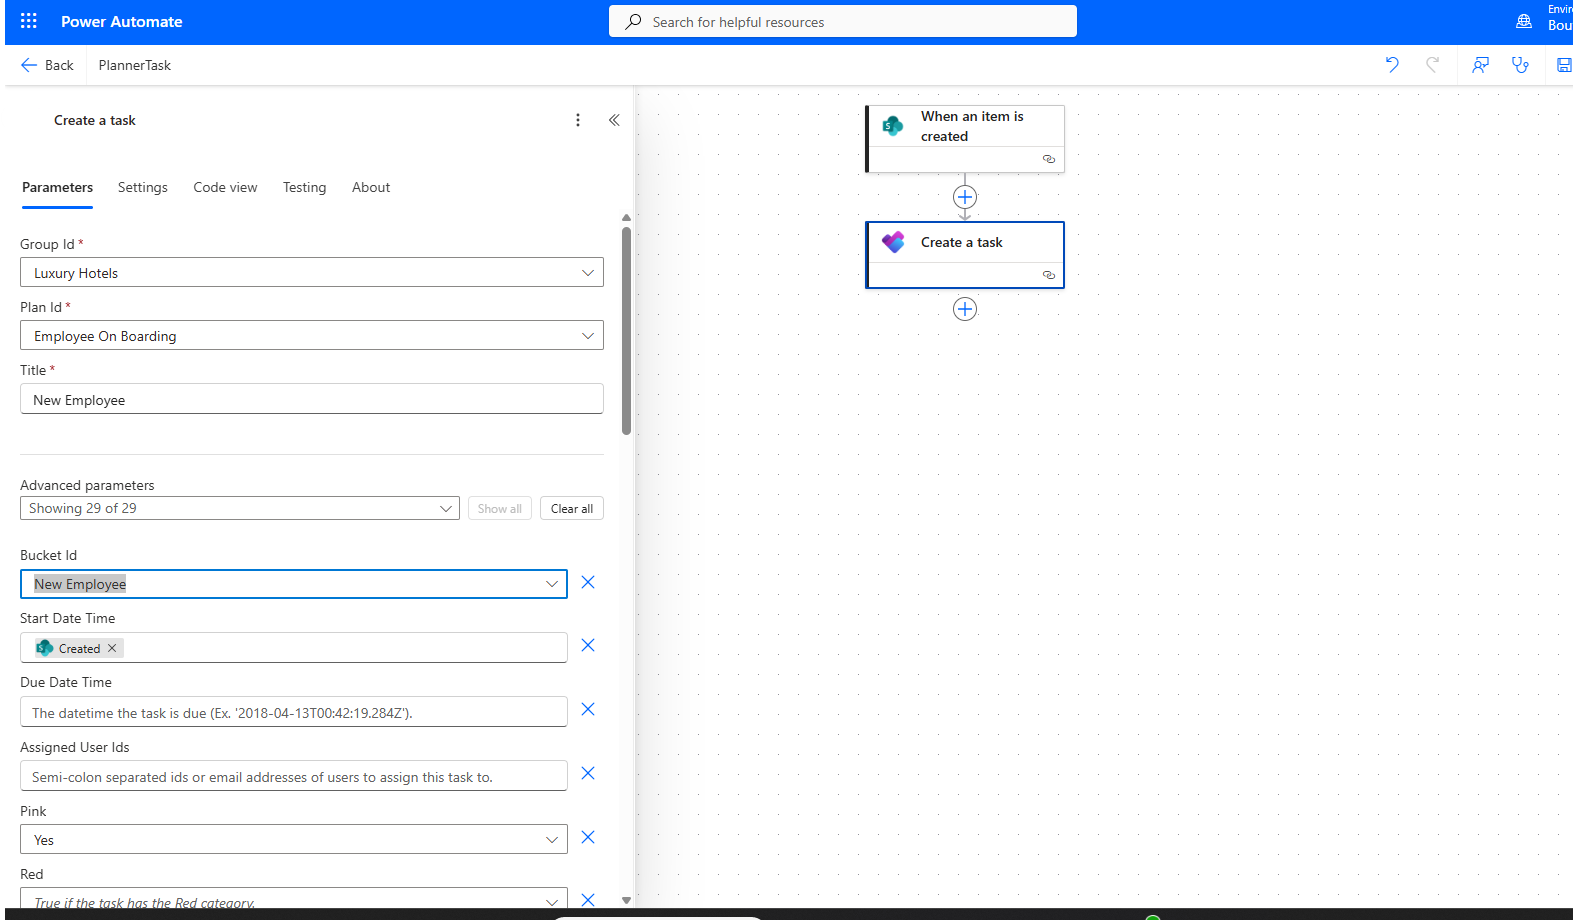Click the panel scroll down arrow
Screen dimensions: 1573x920
tap(626, 900)
